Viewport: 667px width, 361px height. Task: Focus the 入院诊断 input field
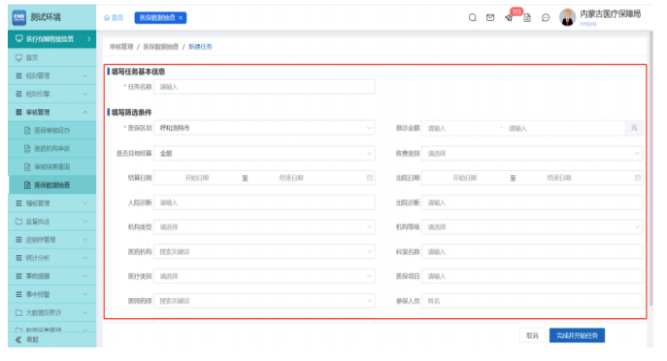point(264,203)
